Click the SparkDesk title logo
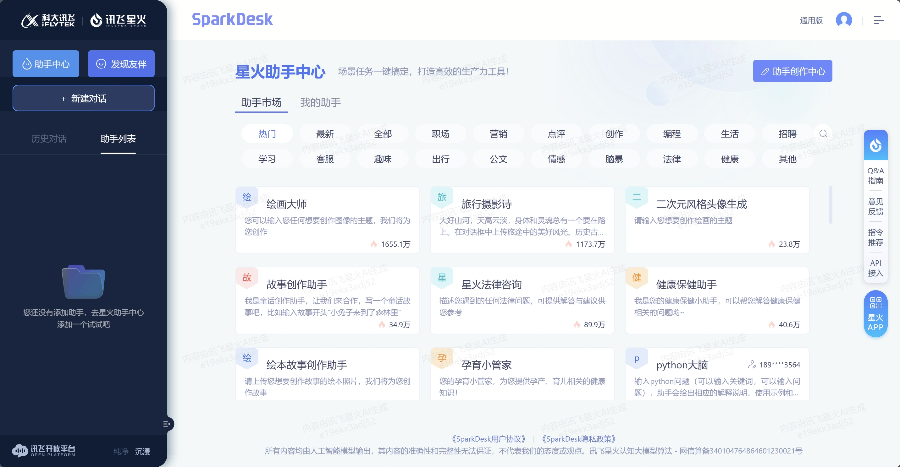The image size is (900, 467). (x=232, y=20)
